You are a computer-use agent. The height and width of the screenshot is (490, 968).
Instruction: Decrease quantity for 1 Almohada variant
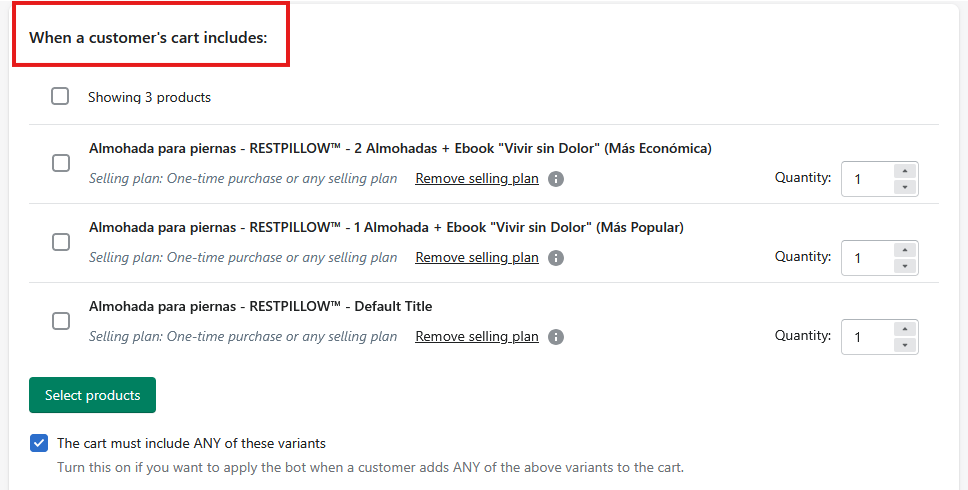pos(904,266)
